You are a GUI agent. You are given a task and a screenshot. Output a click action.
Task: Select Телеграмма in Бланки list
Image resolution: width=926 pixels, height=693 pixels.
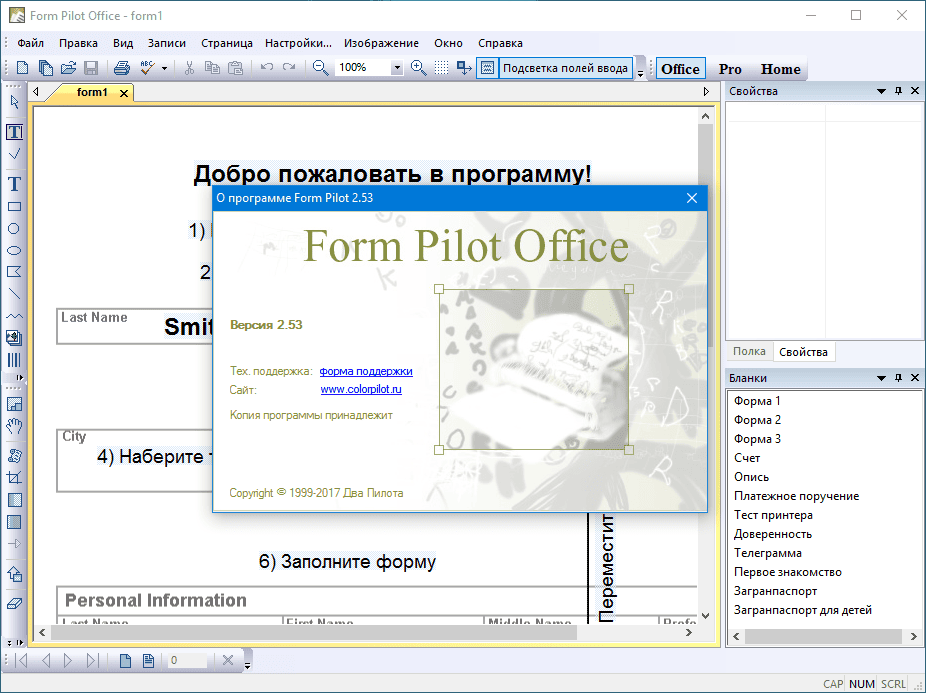(x=768, y=553)
